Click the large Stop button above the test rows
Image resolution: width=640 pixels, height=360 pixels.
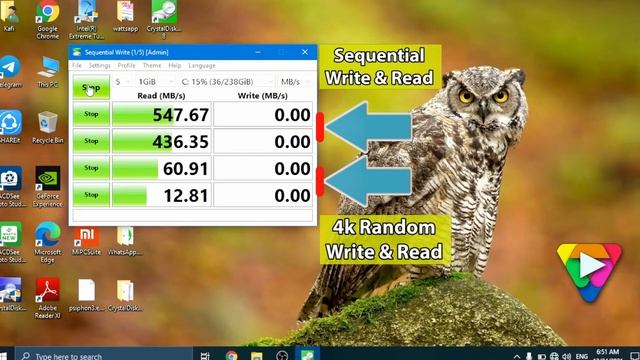(91, 87)
